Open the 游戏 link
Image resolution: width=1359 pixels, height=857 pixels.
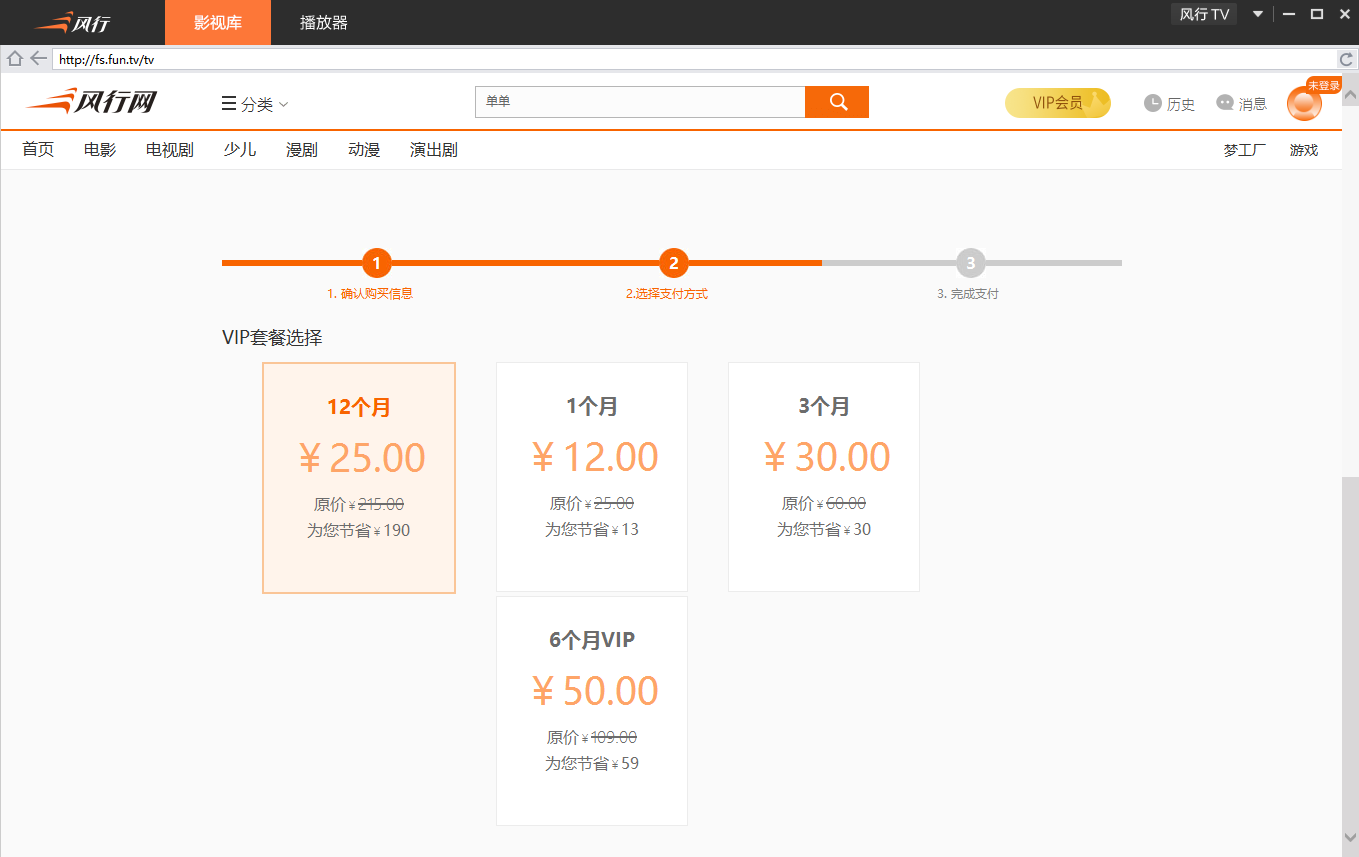(1304, 151)
